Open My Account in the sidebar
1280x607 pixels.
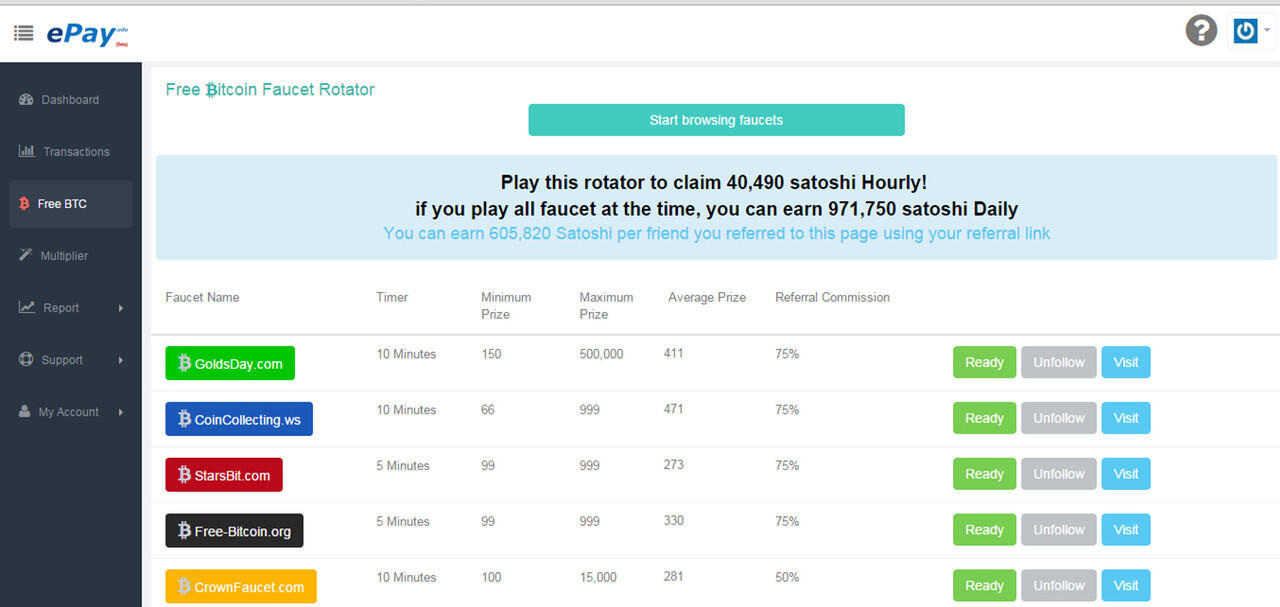pos(71,412)
